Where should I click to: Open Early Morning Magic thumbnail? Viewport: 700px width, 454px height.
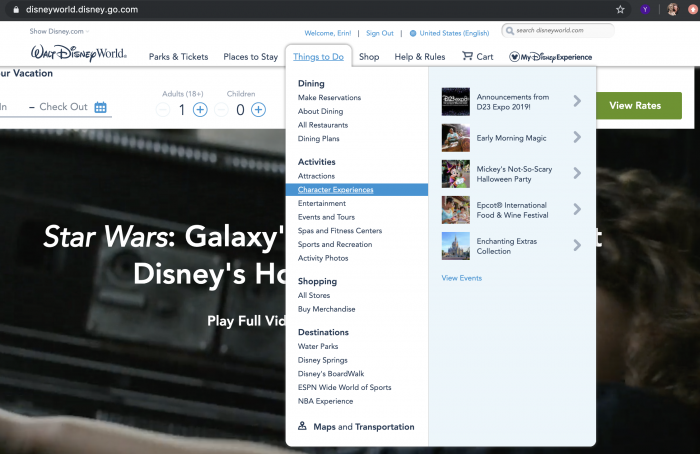click(456, 138)
